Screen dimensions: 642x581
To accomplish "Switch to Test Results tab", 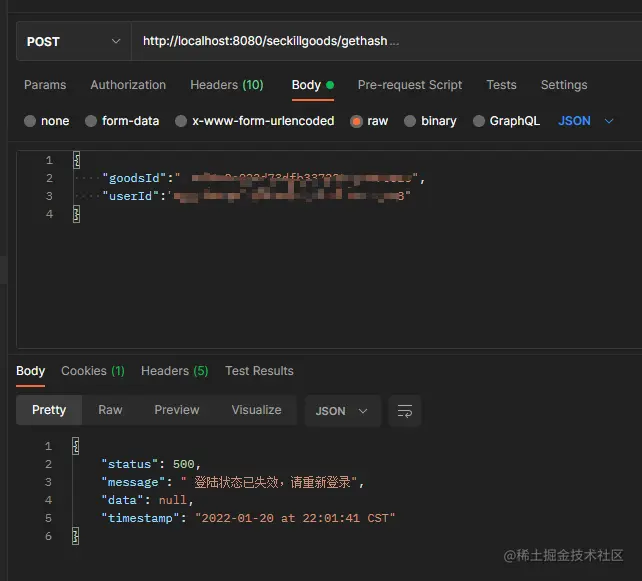I will pos(259,371).
